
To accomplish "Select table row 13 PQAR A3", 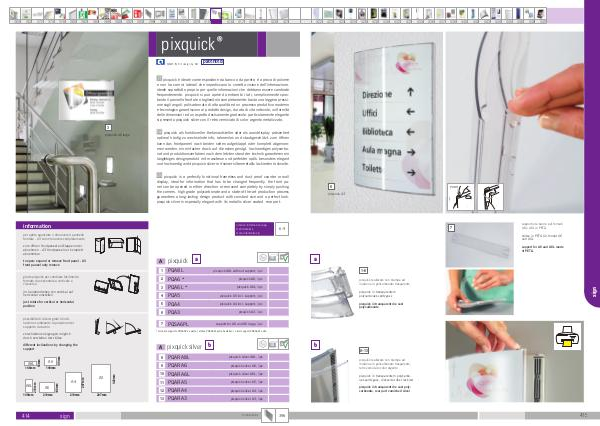I will click(x=222, y=398).
